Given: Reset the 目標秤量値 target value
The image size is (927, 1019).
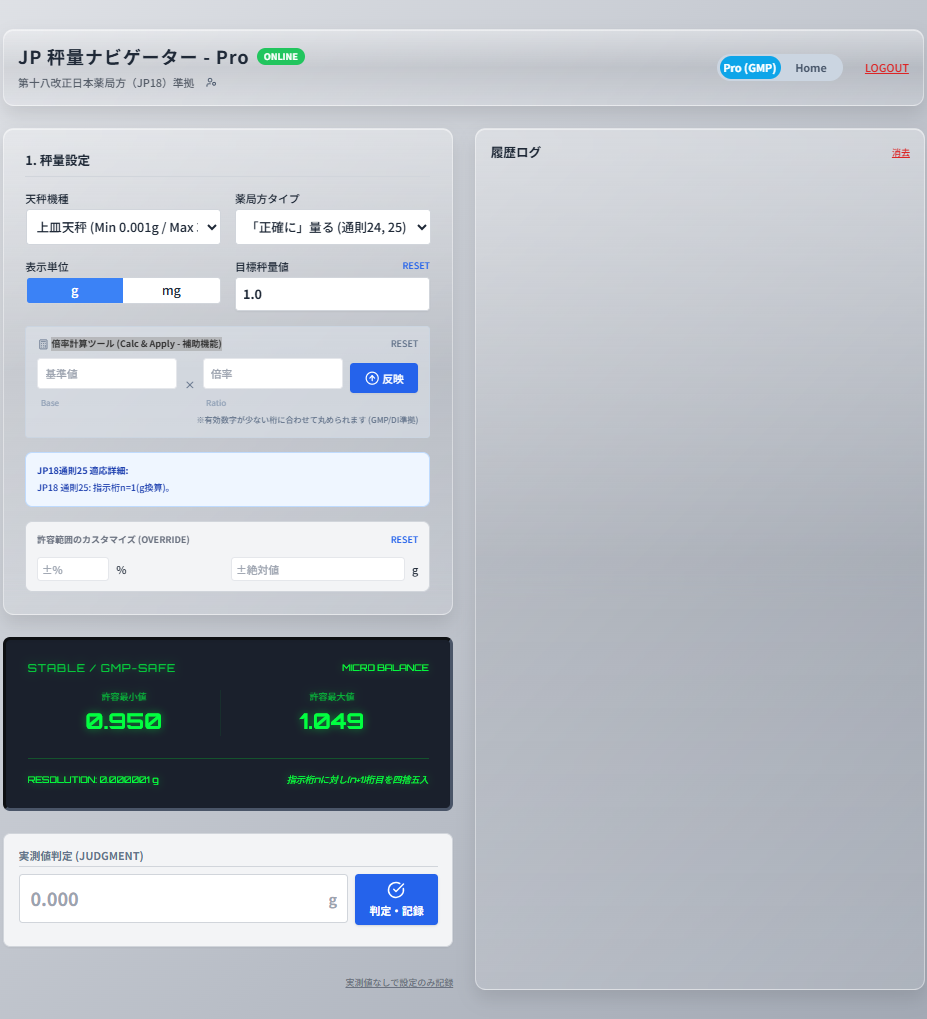Looking at the screenshot, I should pos(416,266).
